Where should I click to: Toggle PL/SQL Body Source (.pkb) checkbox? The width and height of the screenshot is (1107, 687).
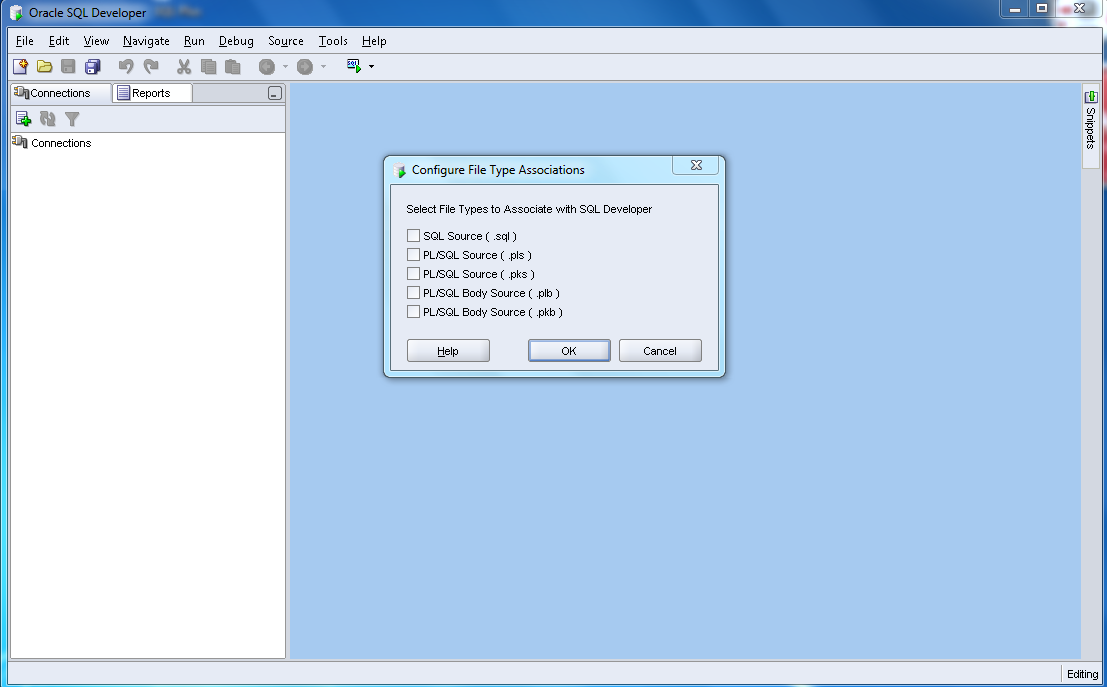414,311
